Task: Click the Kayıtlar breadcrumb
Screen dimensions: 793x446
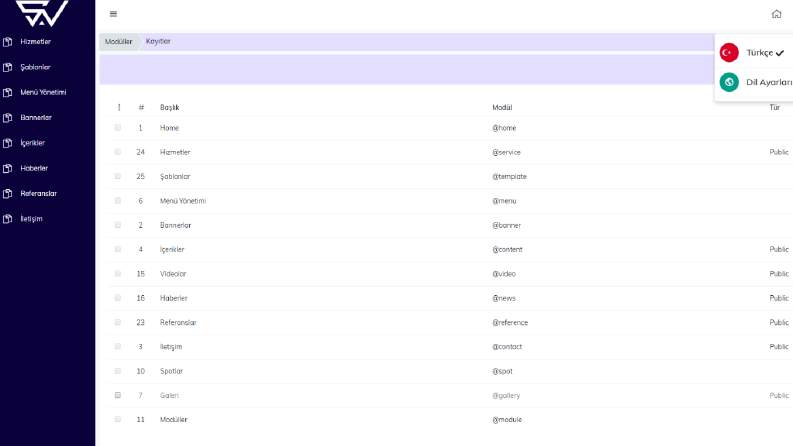Action: [x=158, y=41]
